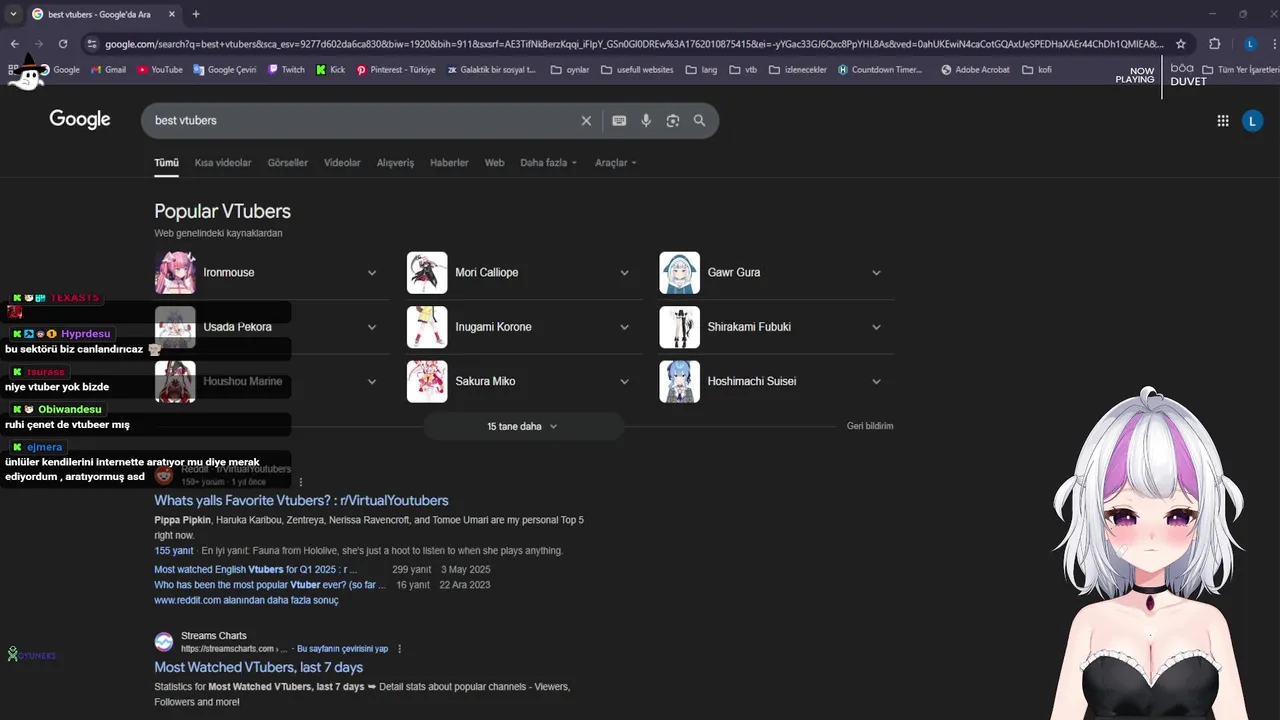
Task: Switch to the Görseller tab
Action: point(288,163)
